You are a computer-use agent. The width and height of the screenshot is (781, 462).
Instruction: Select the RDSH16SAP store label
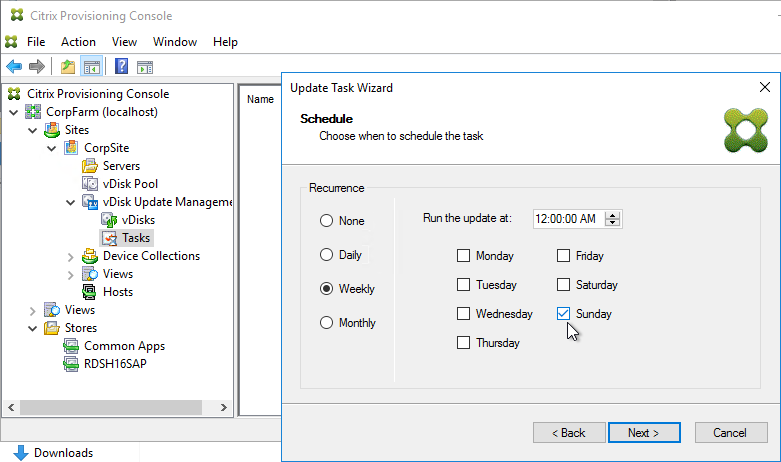(x=115, y=364)
